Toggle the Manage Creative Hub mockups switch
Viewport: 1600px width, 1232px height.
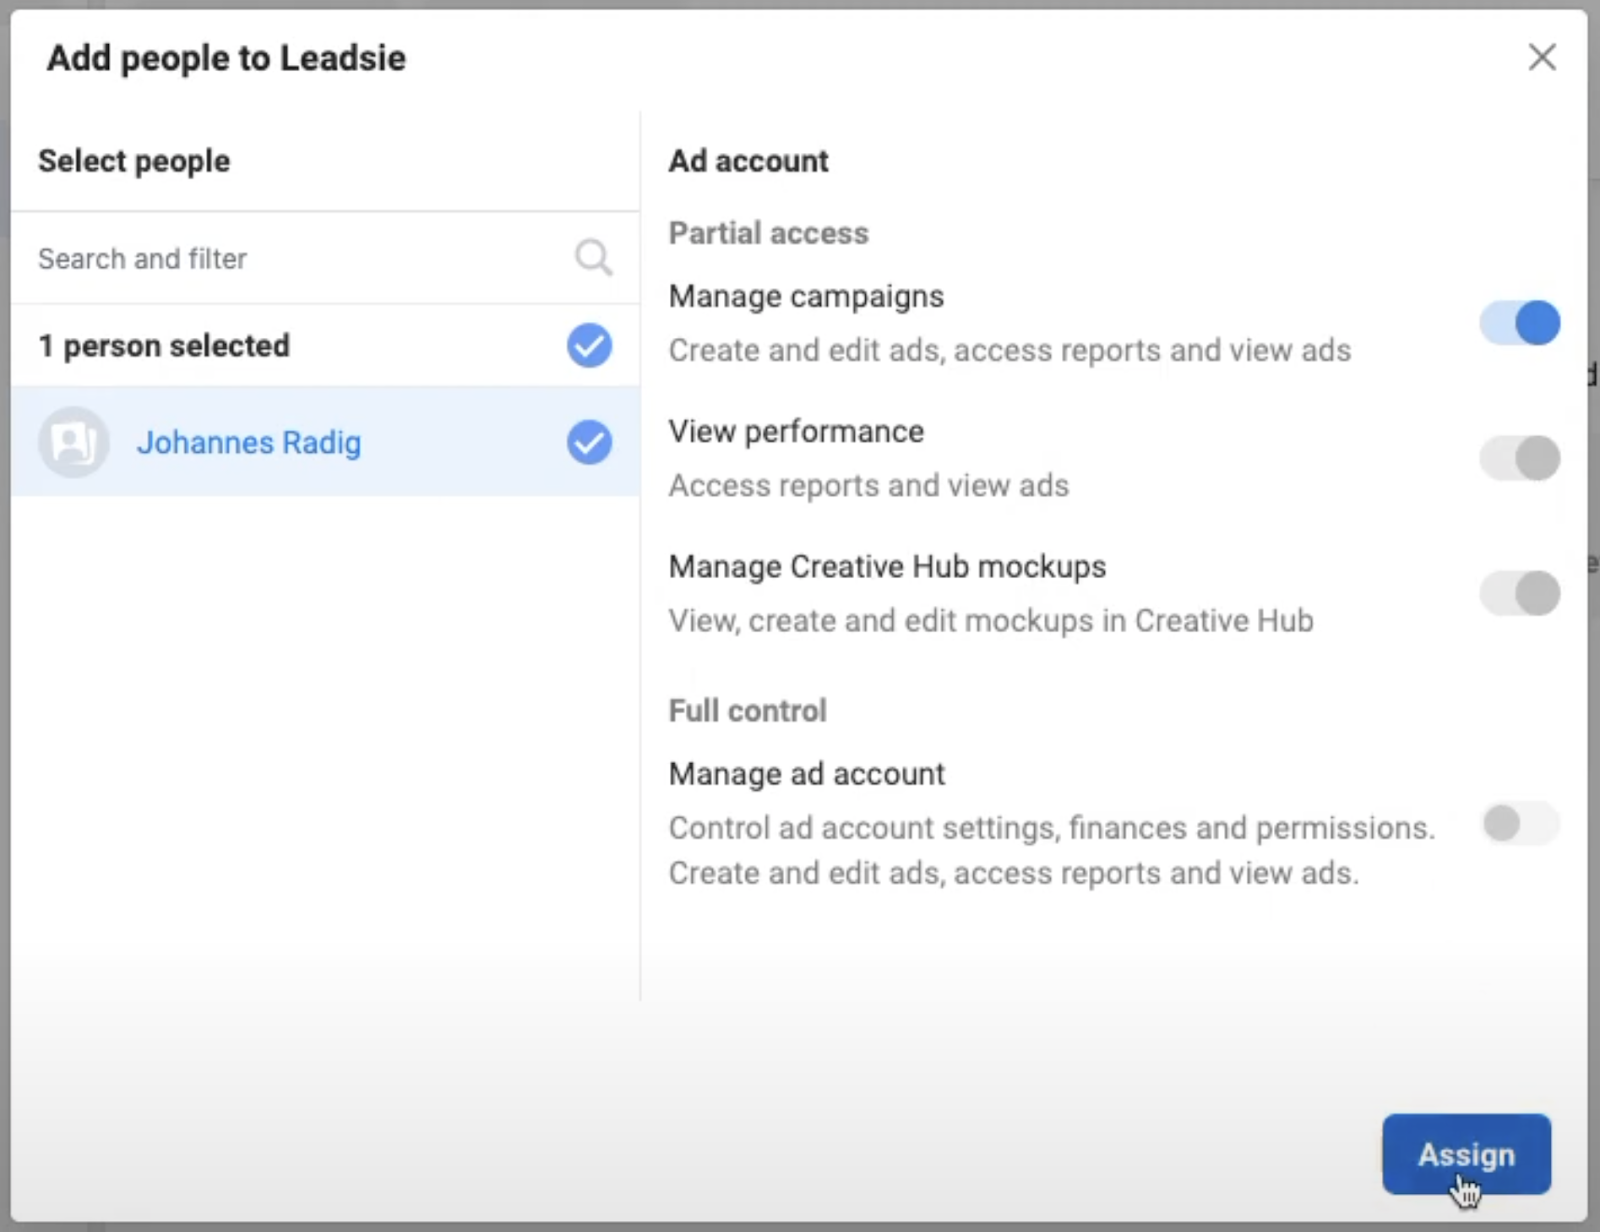tap(1519, 594)
